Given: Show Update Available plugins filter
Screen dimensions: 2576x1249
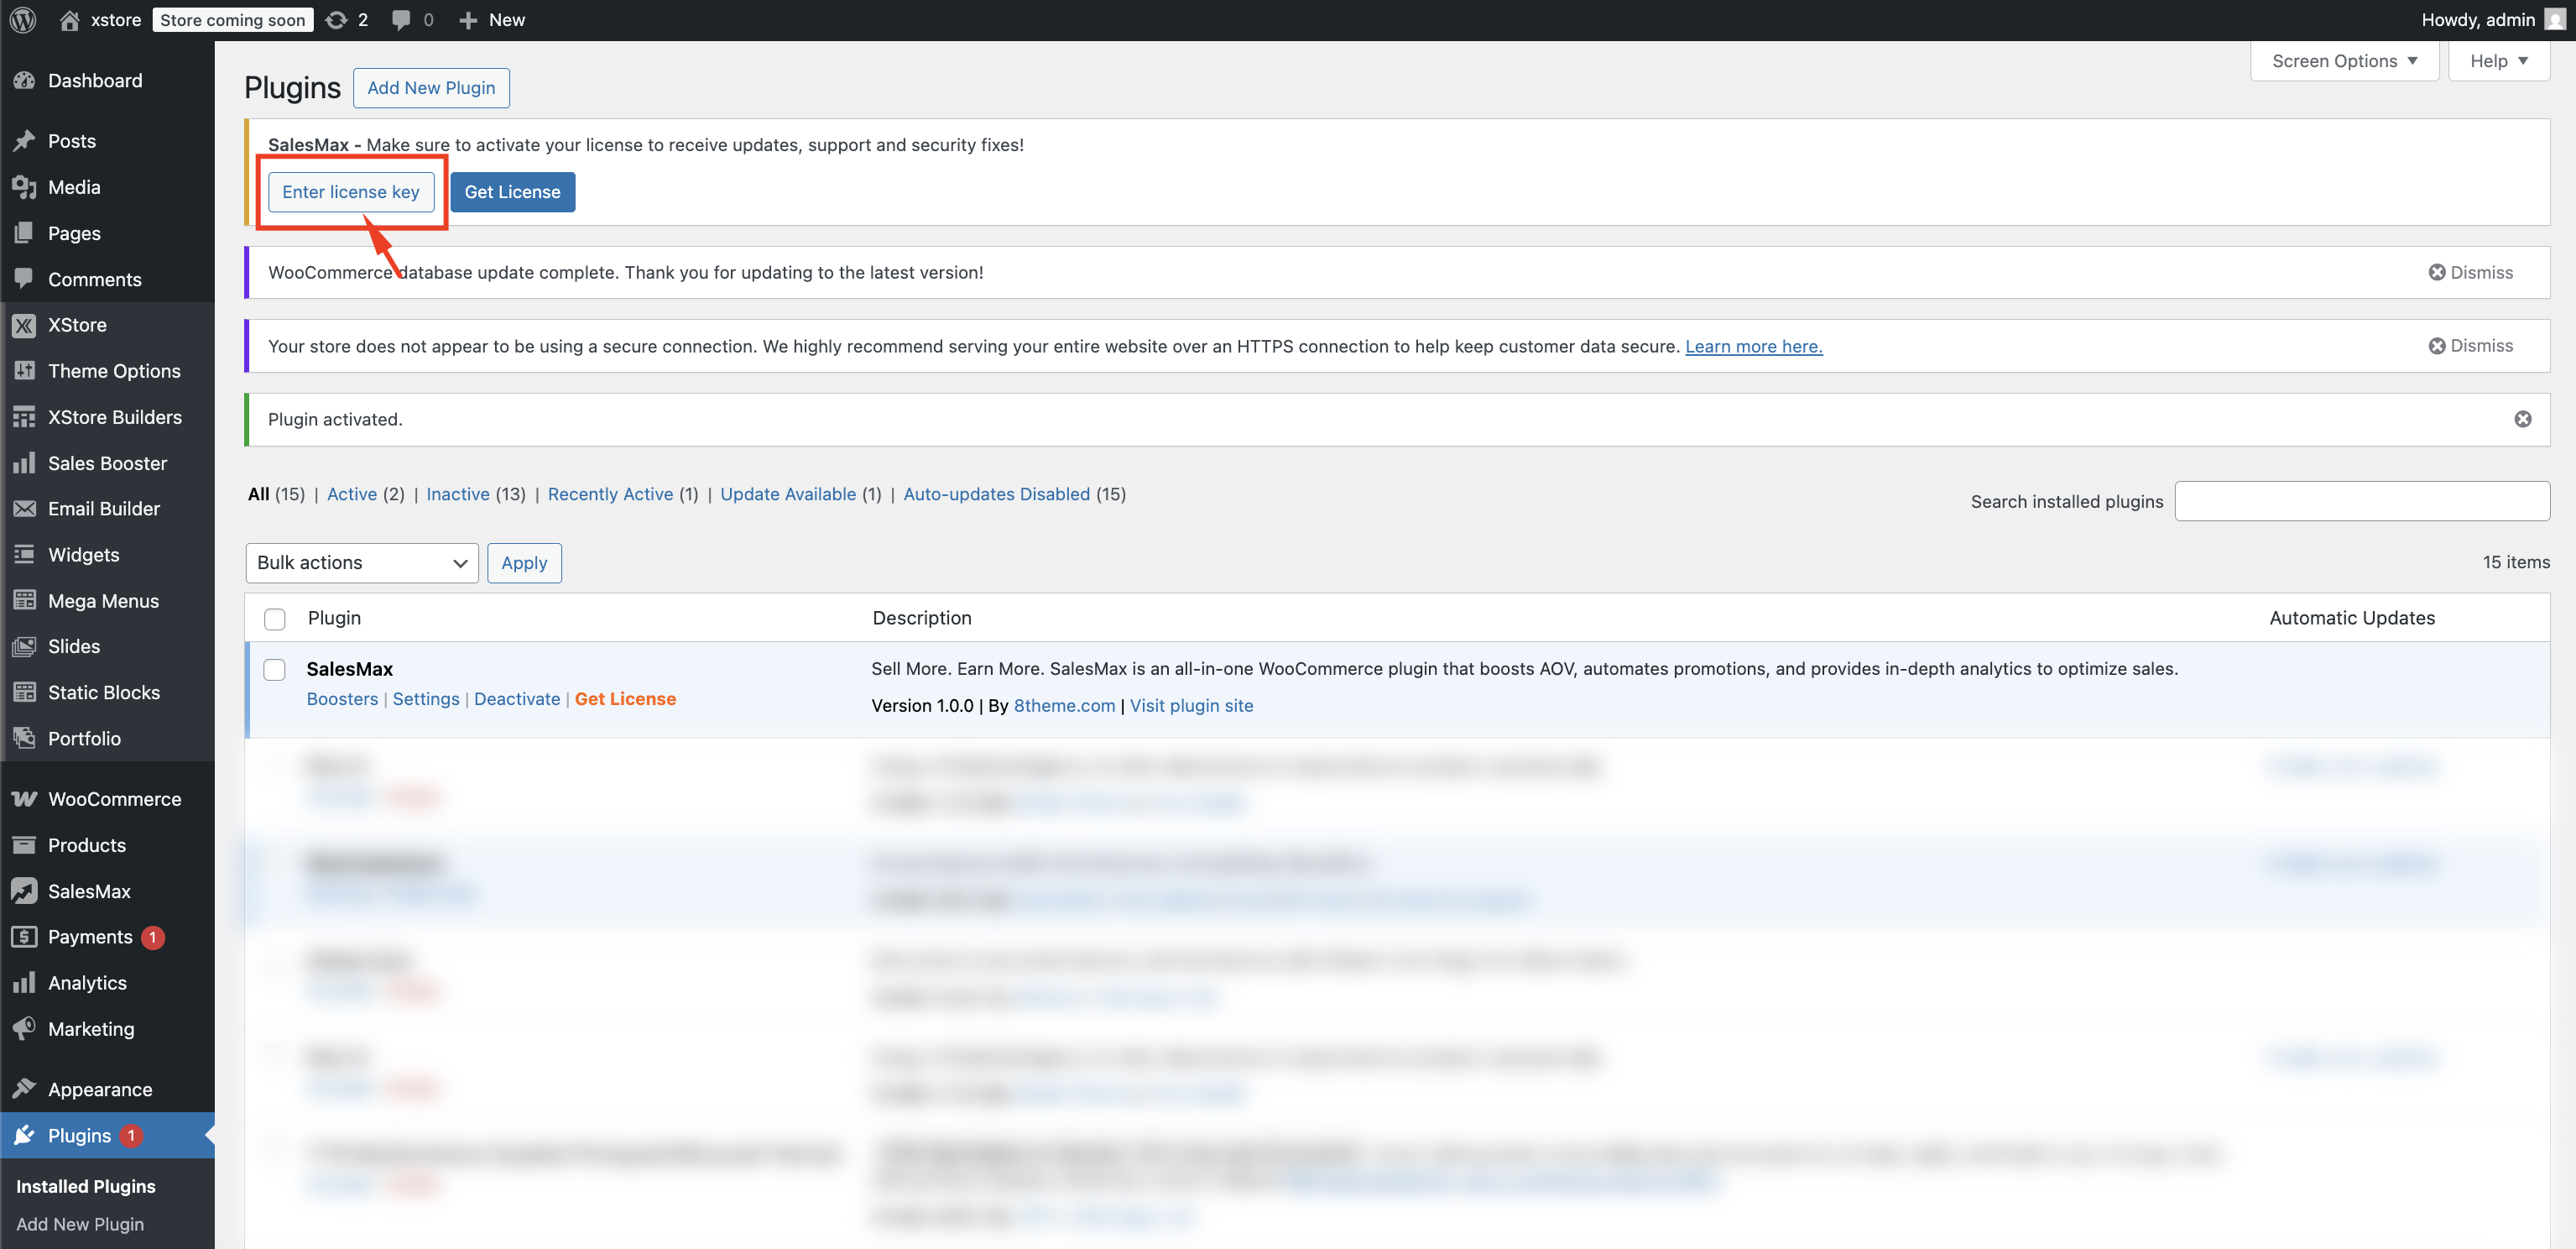Looking at the screenshot, I should pos(787,494).
